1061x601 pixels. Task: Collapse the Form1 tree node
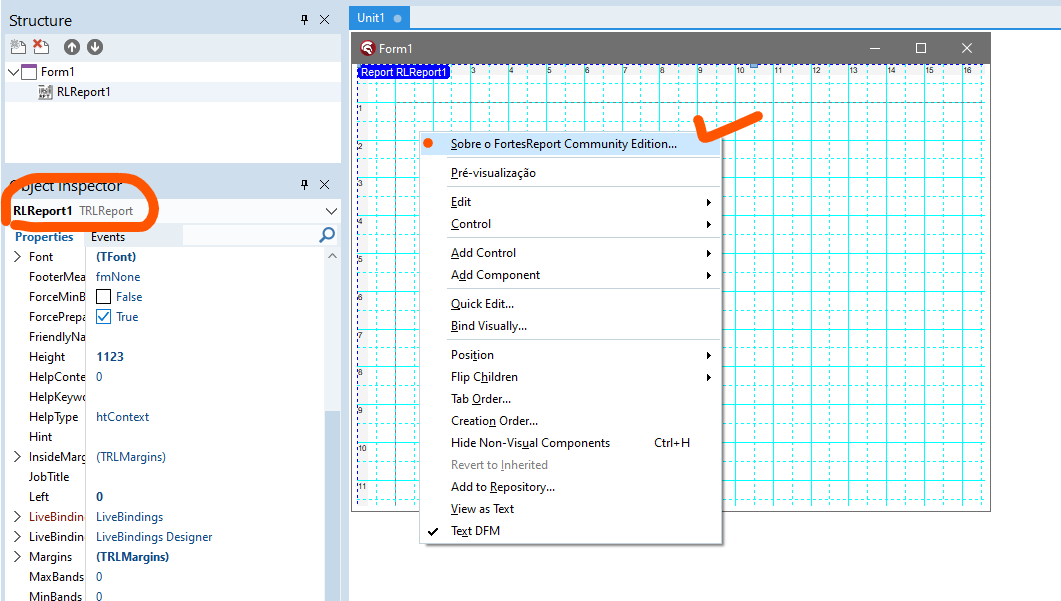[14, 71]
